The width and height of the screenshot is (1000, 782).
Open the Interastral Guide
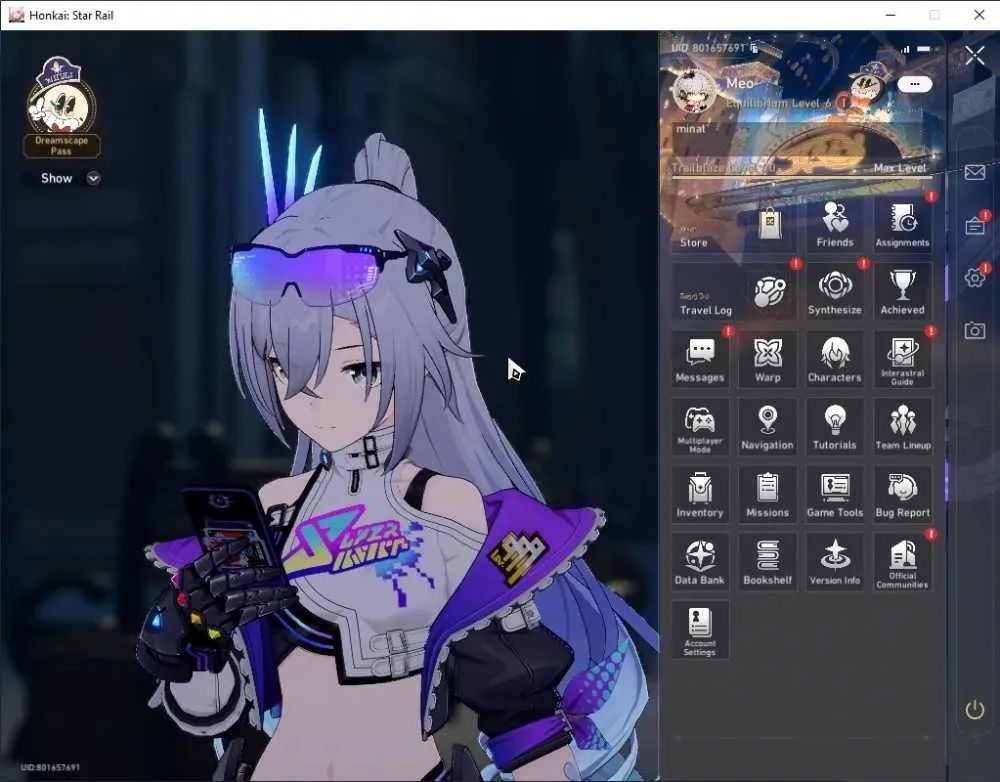pyautogui.click(x=902, y=360)
